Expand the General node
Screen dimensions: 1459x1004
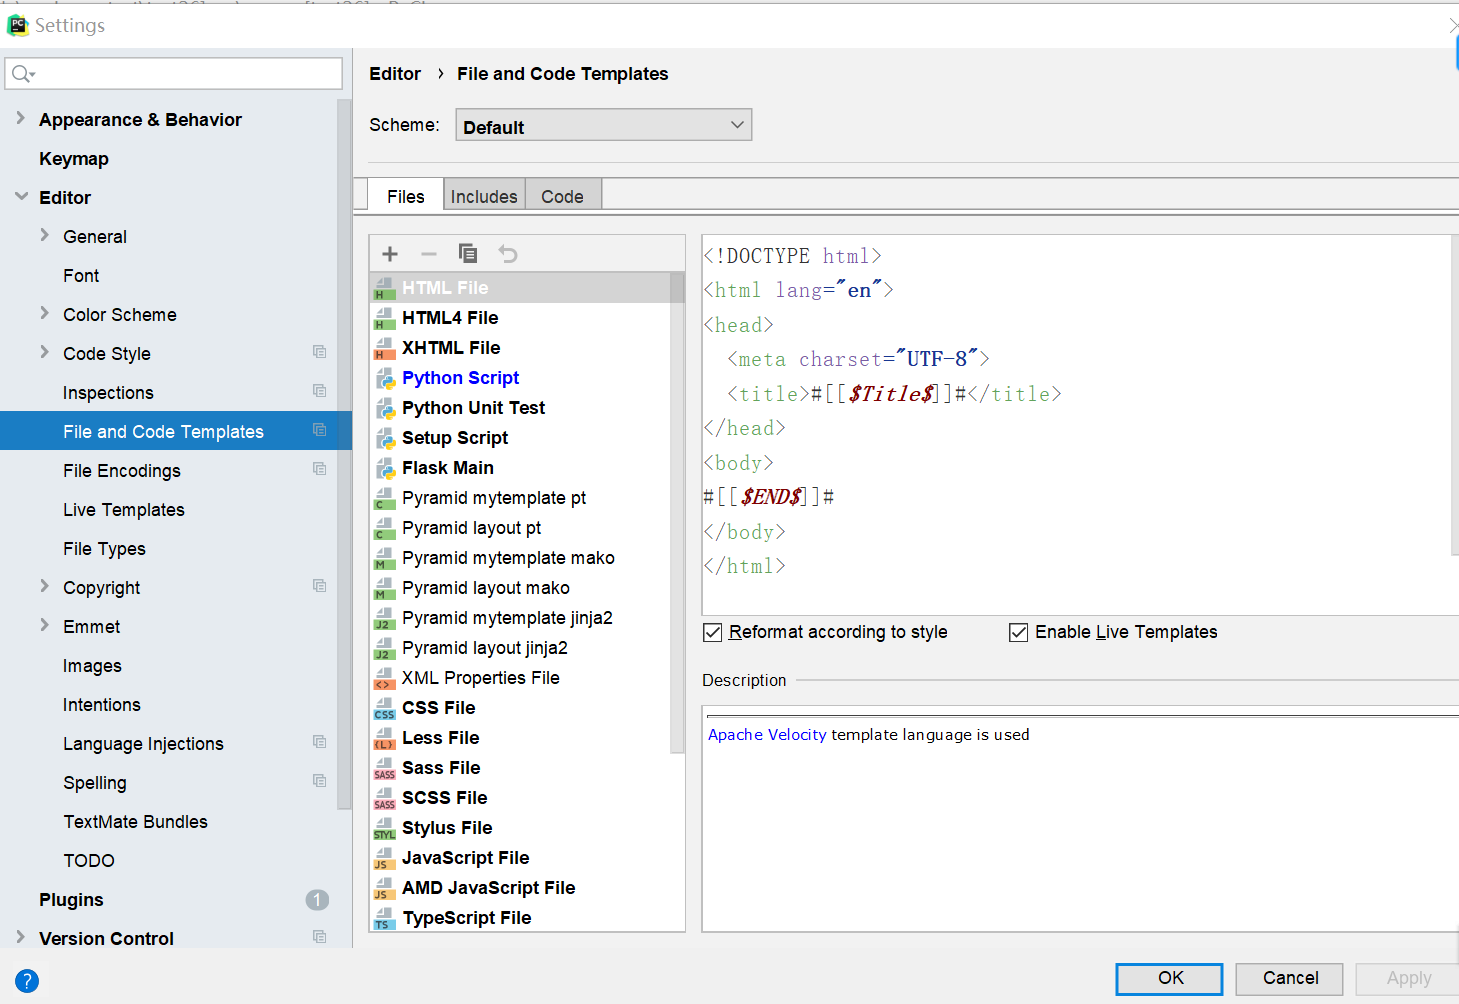click(44, 235)
